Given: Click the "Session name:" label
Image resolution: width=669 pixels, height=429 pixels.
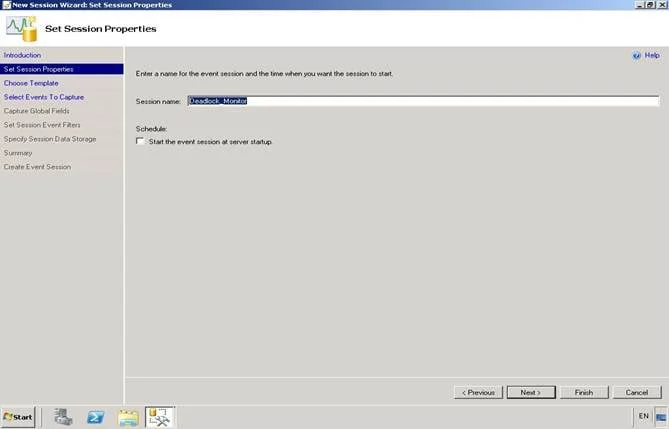Looking at the screenshot, I should [x=158, y=102].
